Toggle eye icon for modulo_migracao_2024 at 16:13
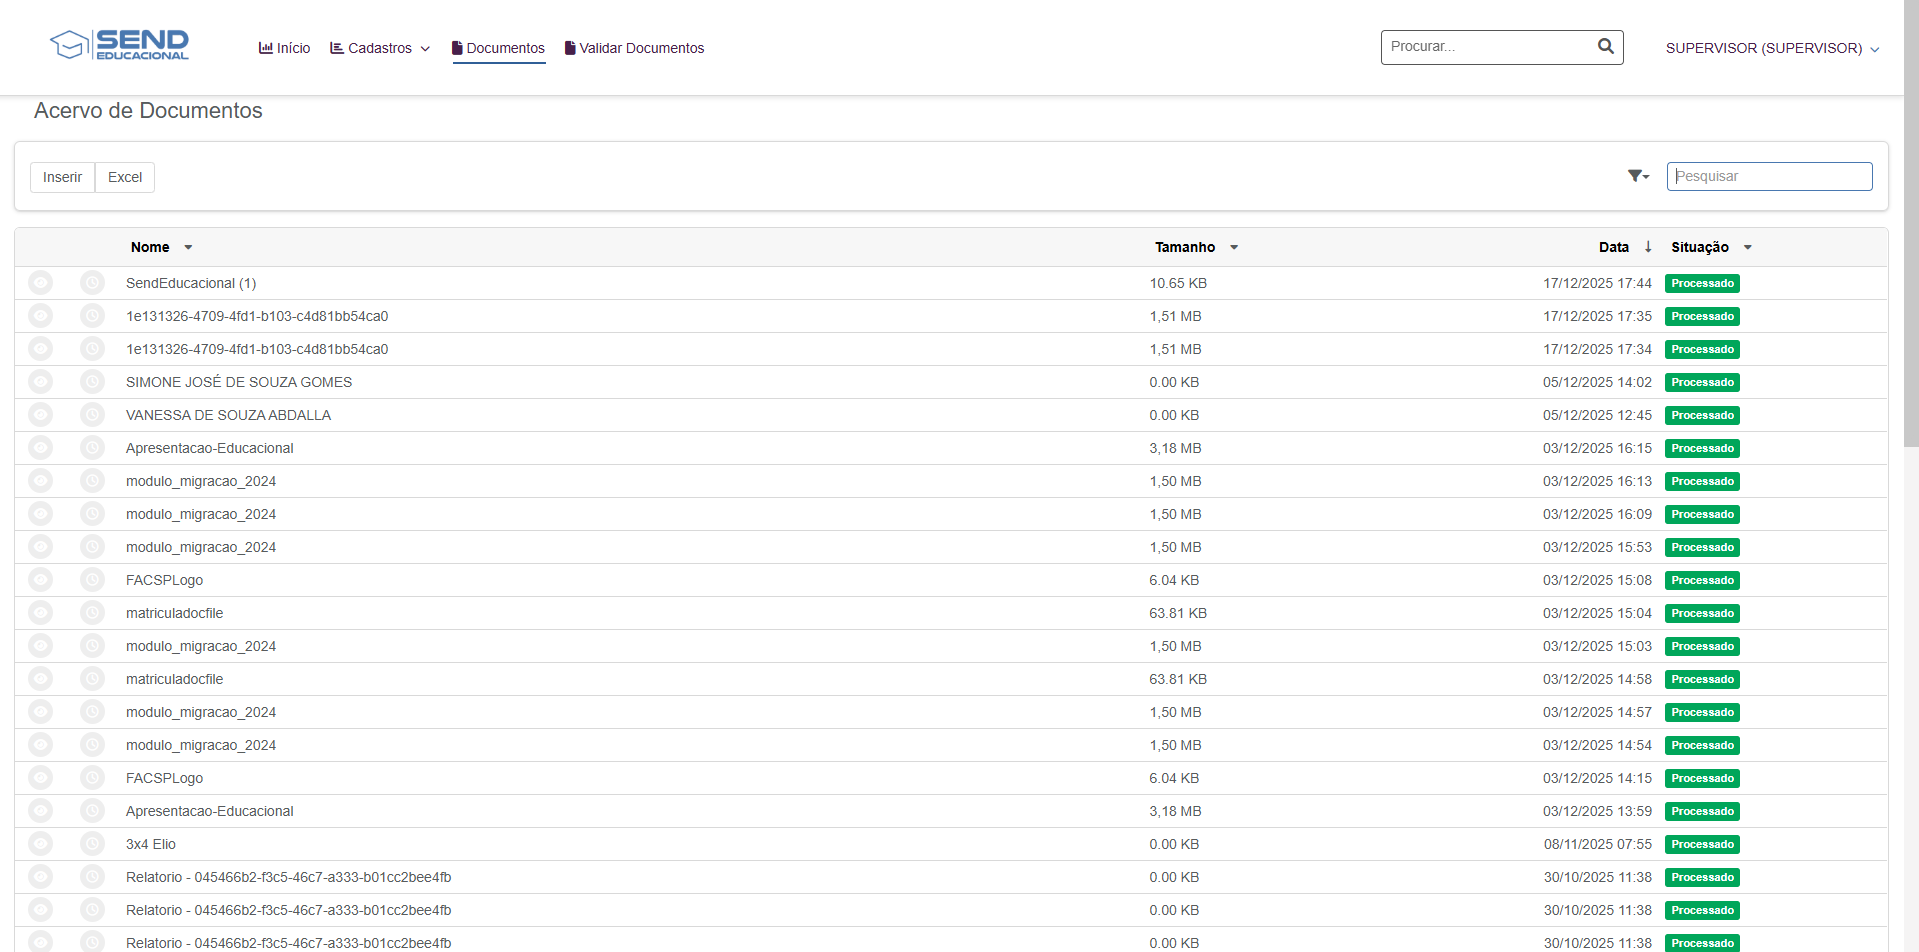This screenshot has width=1919, height=952. 40,481
